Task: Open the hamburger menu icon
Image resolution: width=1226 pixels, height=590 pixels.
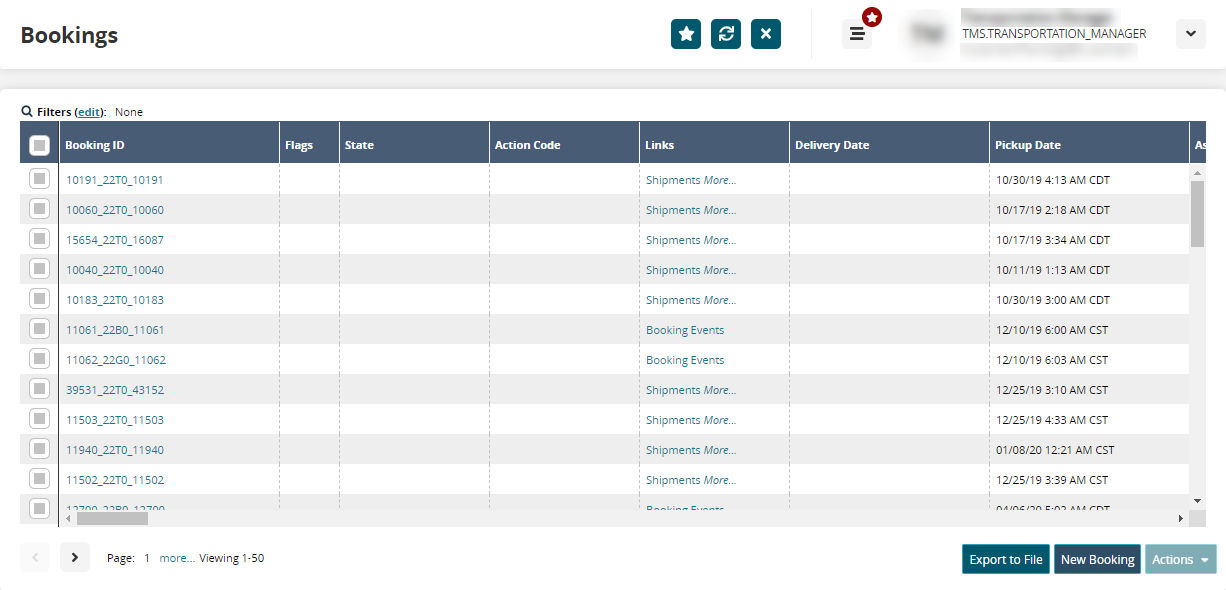Action: click(x=857, y=34)
